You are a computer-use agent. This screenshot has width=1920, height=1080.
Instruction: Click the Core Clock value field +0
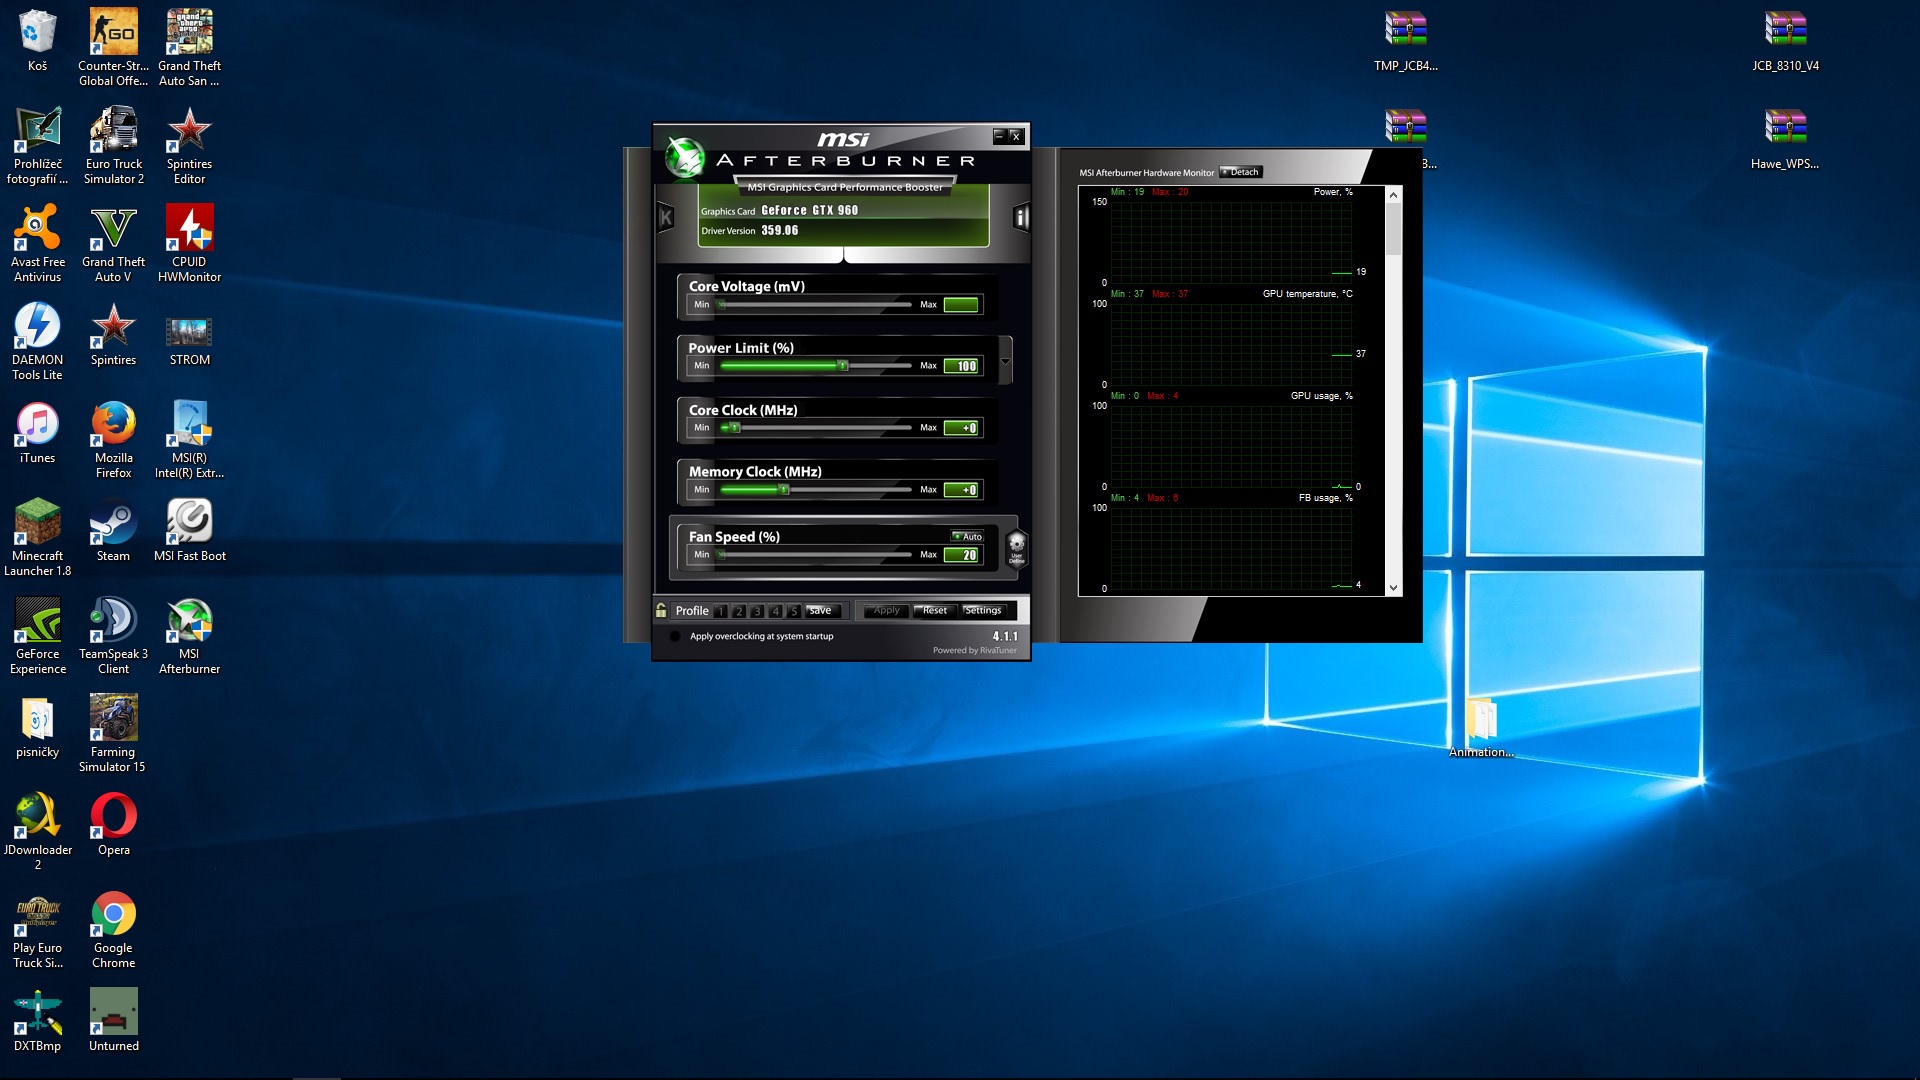coord(961,428)
